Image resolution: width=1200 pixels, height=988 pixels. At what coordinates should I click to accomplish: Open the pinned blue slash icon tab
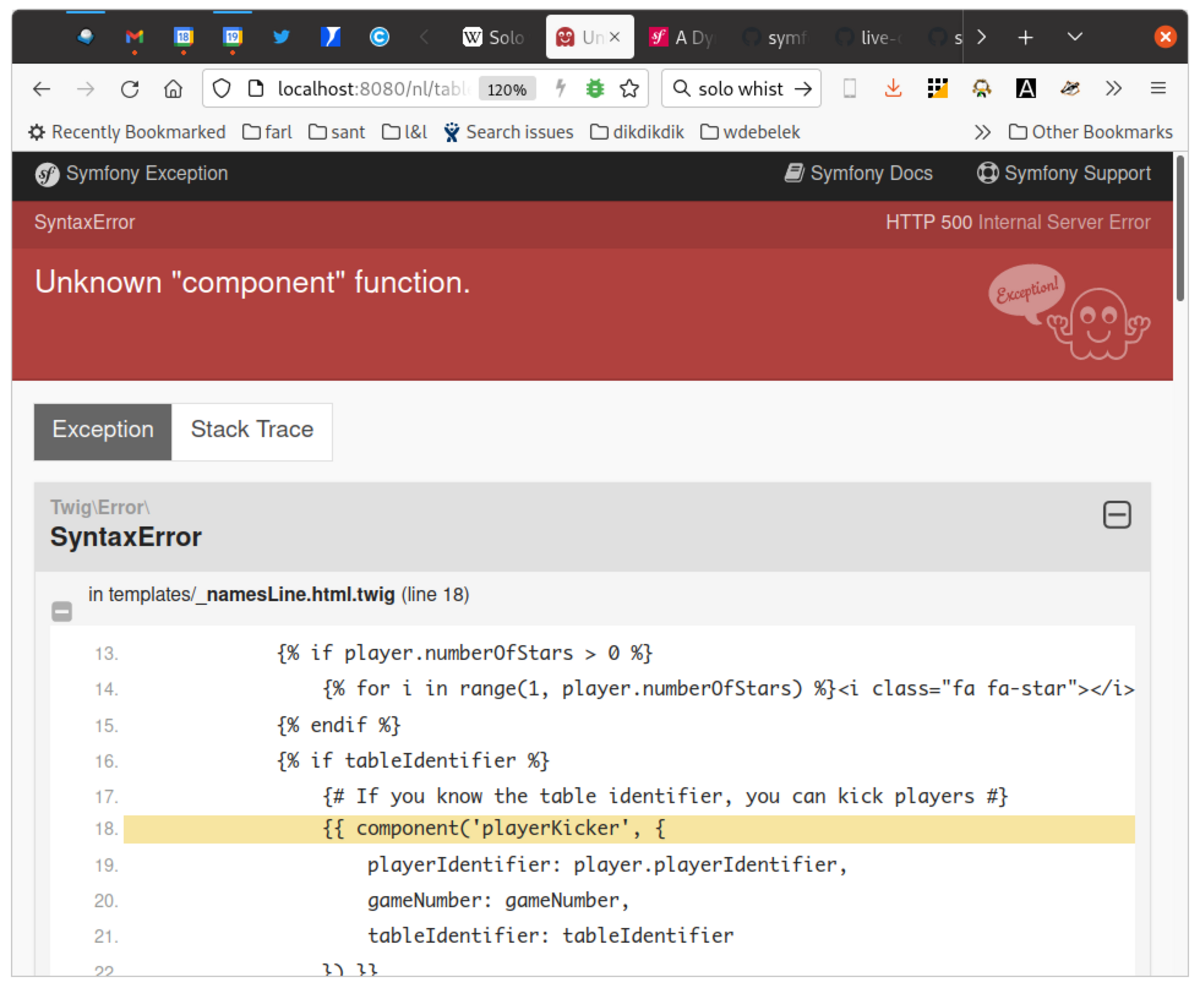pyautogui.click(x=330, y=37)
